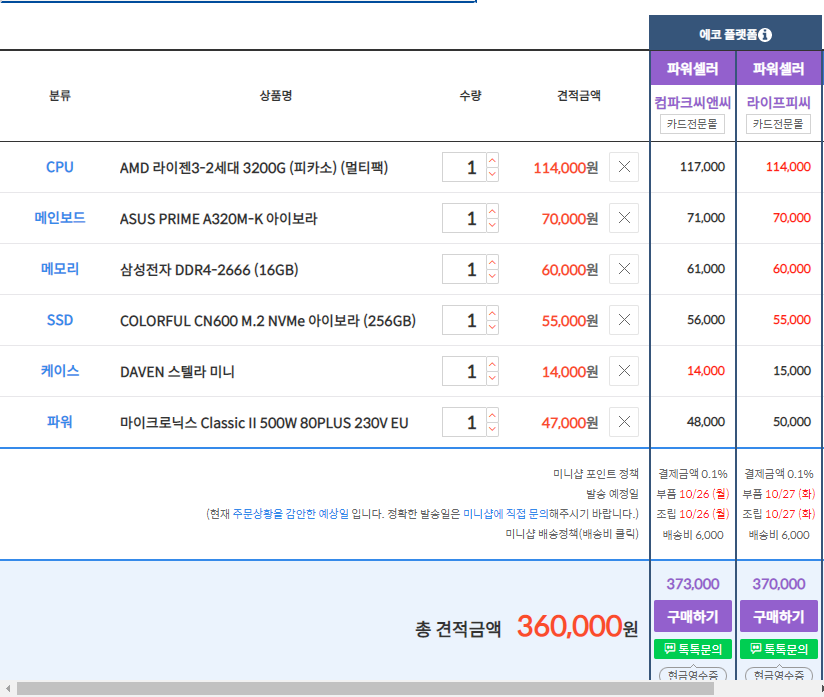
Task: Remove the 삼성전자 DDR4-2666 memory item
Action: pos(624,269)
